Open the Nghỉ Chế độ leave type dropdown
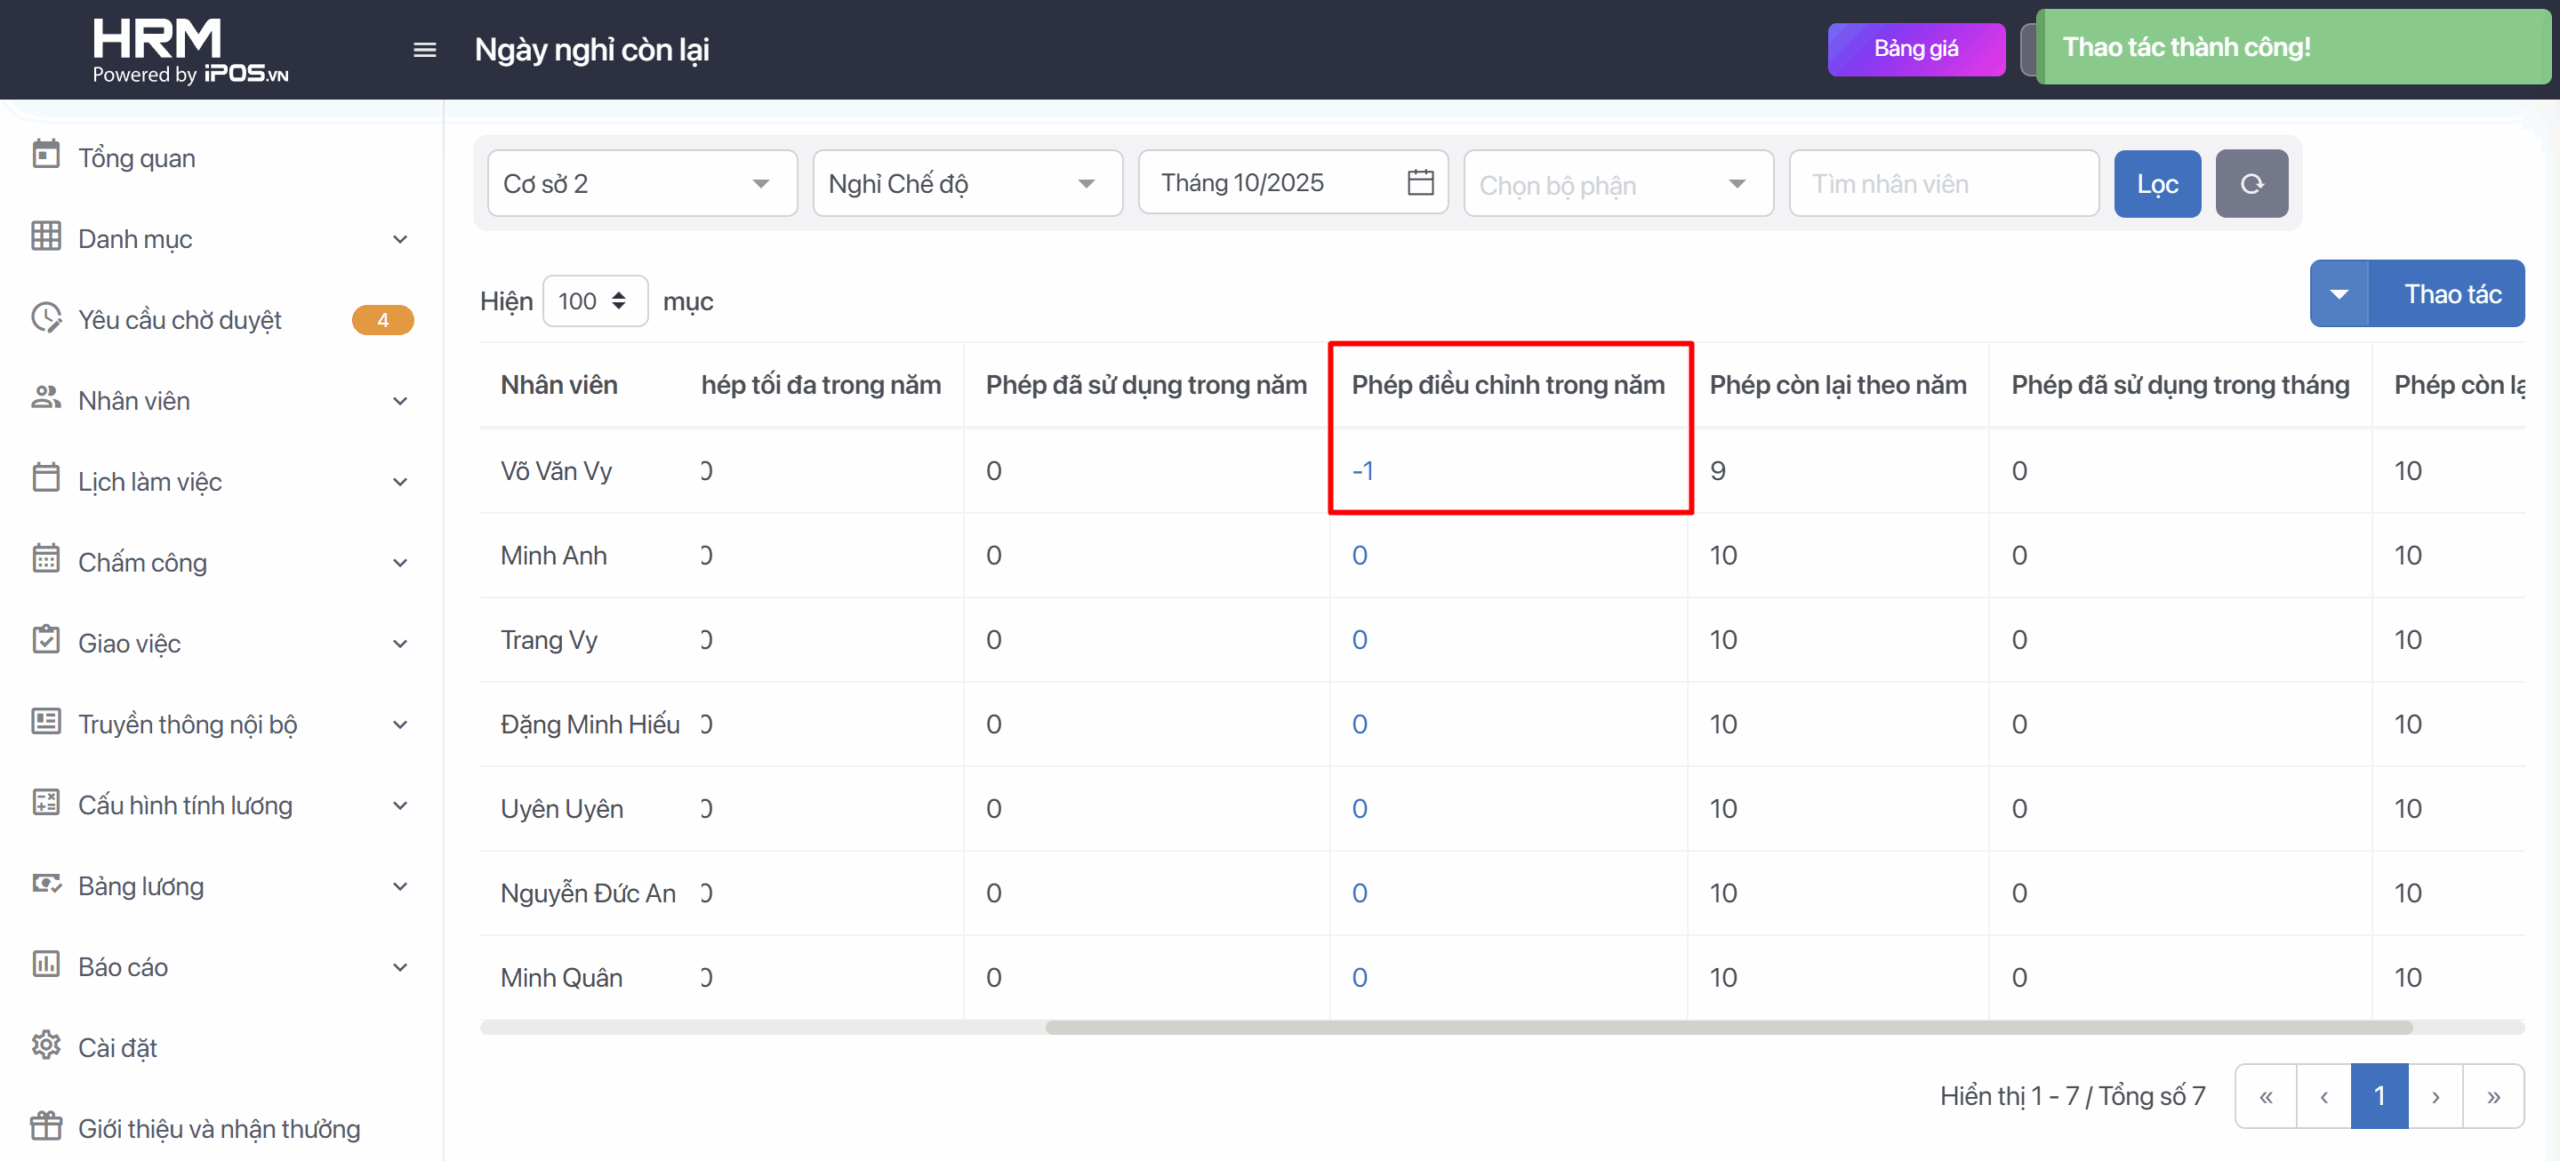The height and width of the screenshot is (1161, 2560). [x=967, y=184]
